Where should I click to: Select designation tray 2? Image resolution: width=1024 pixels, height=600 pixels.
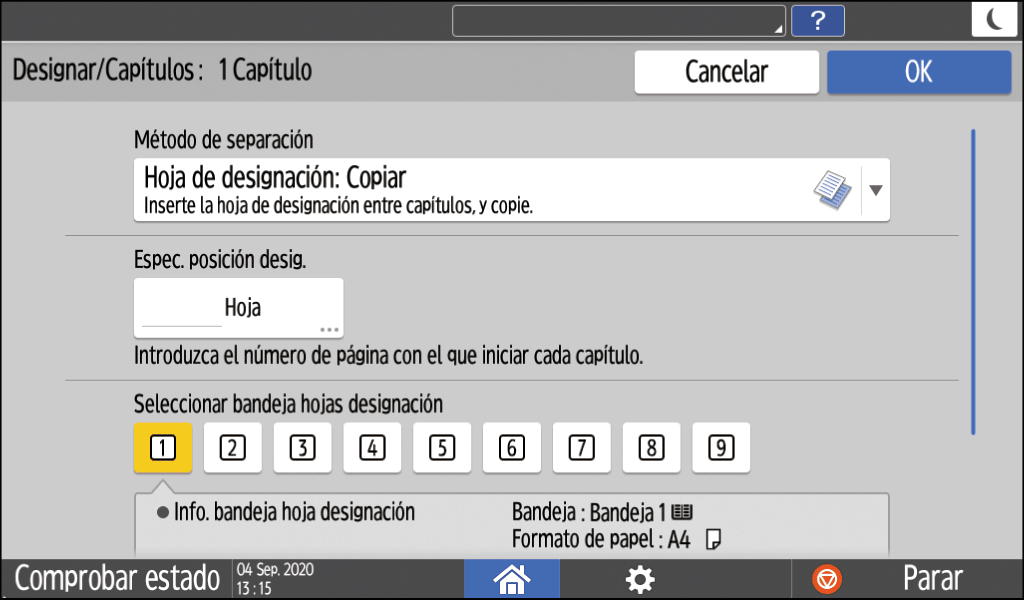tap(233, 448)
